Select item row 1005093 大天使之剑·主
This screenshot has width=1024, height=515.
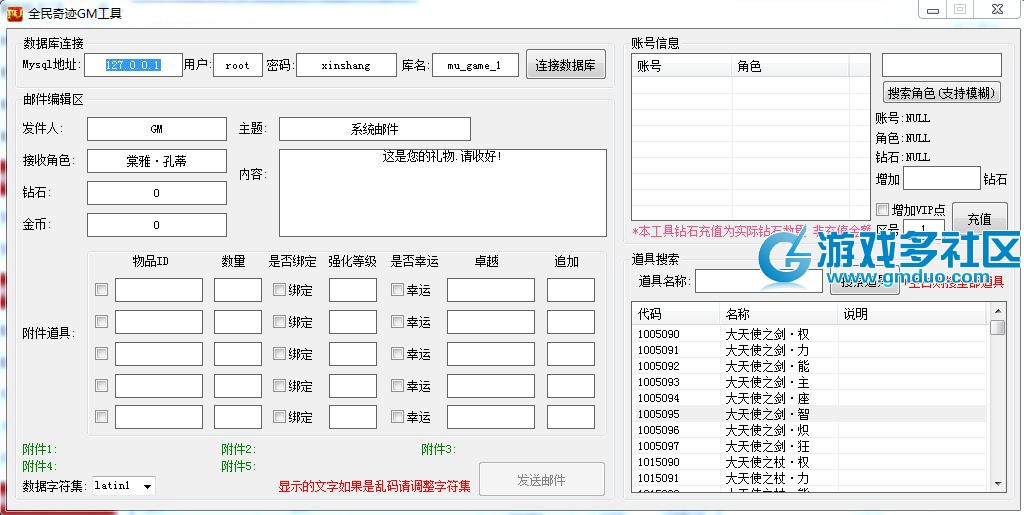point(810,382)
